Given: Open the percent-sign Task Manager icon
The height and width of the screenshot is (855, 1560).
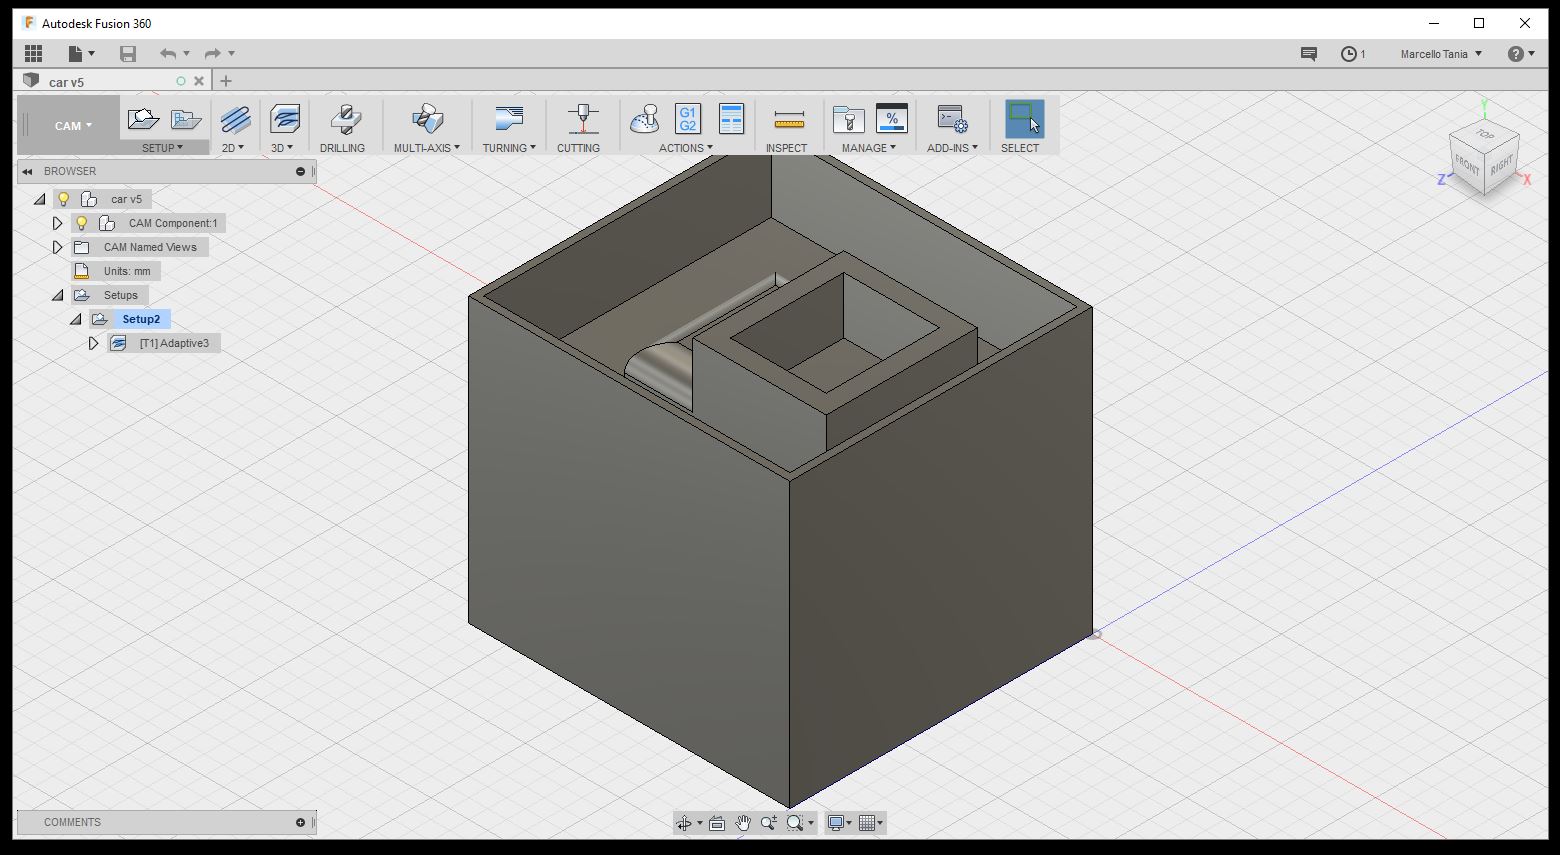Looking at the screenshot, I should coord(892,119).
